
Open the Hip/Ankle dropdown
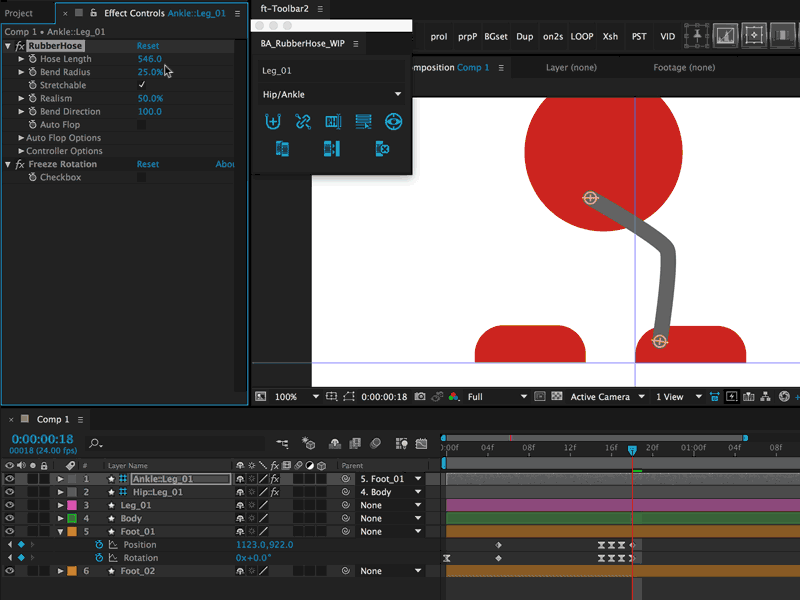331,94
